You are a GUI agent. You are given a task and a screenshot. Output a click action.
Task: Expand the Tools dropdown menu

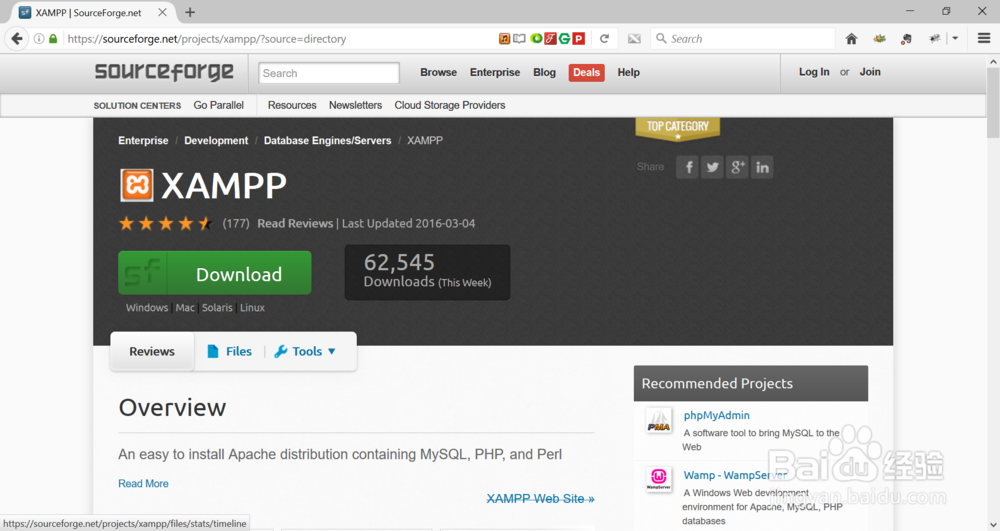(305, 351)
